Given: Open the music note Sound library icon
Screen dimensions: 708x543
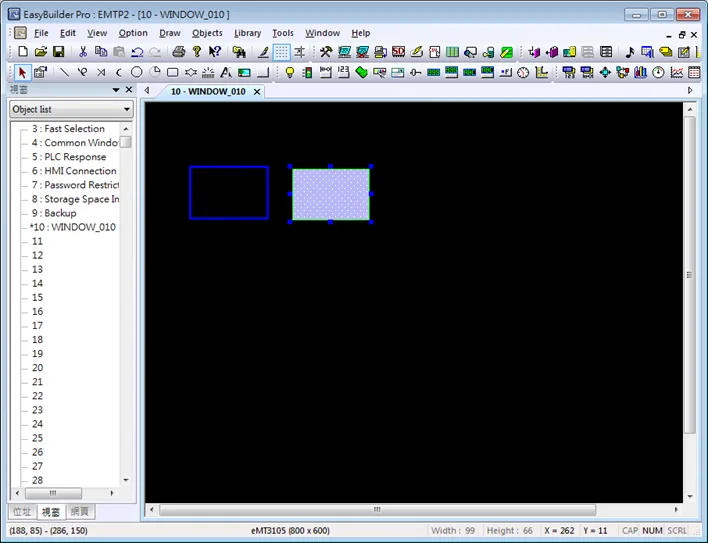Looking at the screenshot, I should click(629, 52).
